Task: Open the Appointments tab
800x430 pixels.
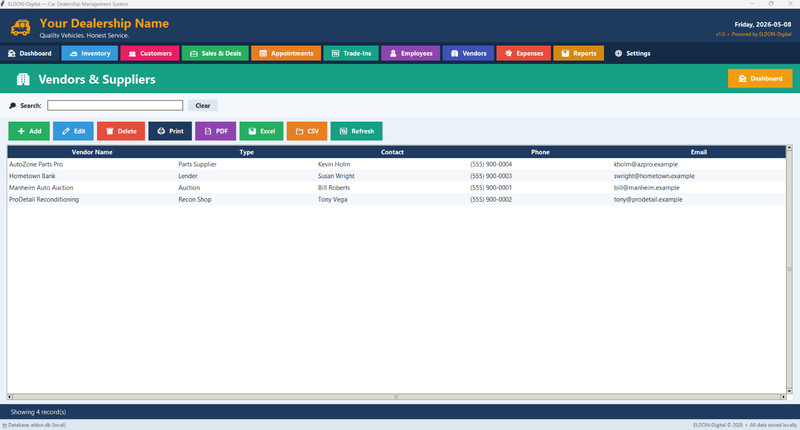Action: click(x=286, y=54)
